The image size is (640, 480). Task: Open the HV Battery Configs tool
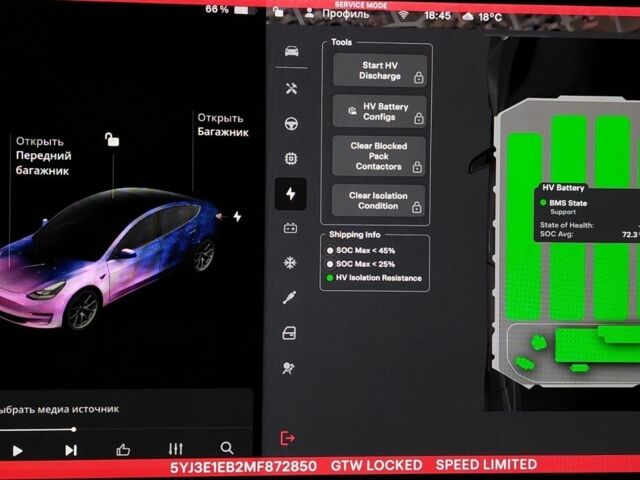tap(380, 111)
